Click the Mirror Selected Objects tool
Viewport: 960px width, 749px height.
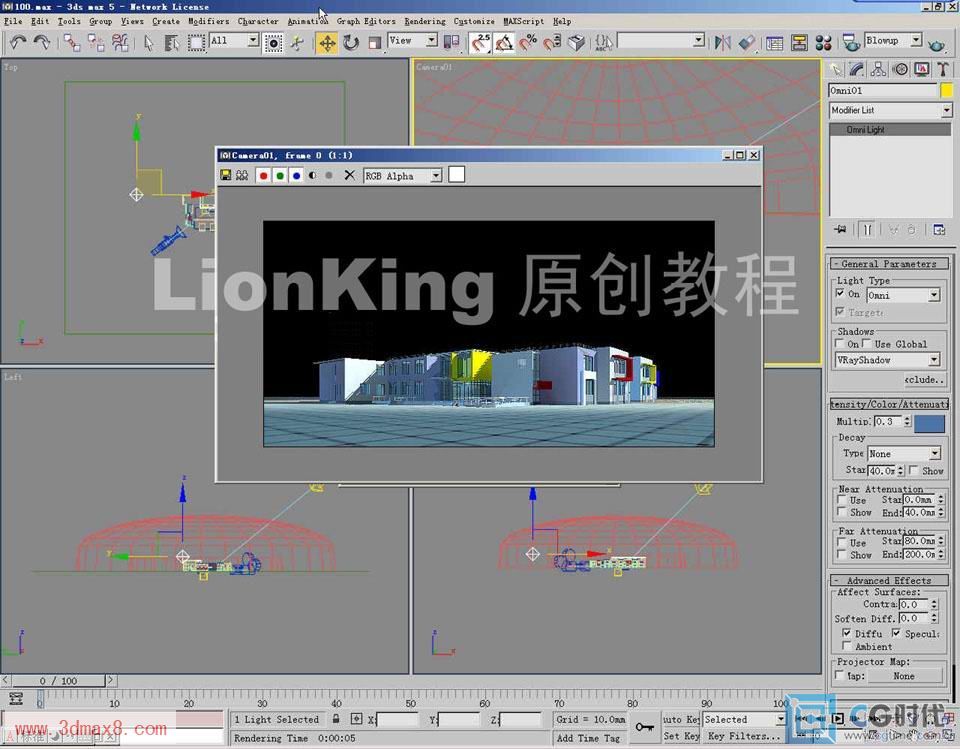pyautogui.click(x=722, y=43)
